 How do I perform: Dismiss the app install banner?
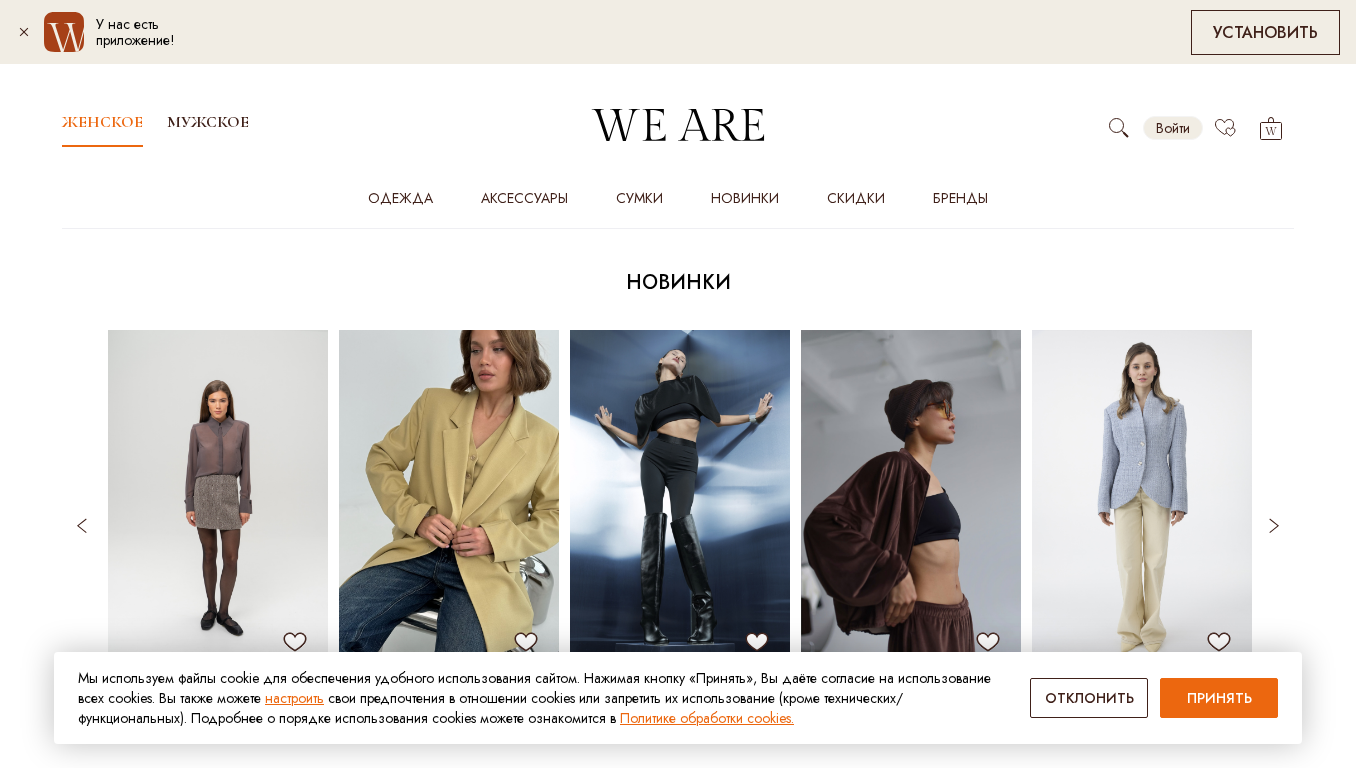click(24, 32)
